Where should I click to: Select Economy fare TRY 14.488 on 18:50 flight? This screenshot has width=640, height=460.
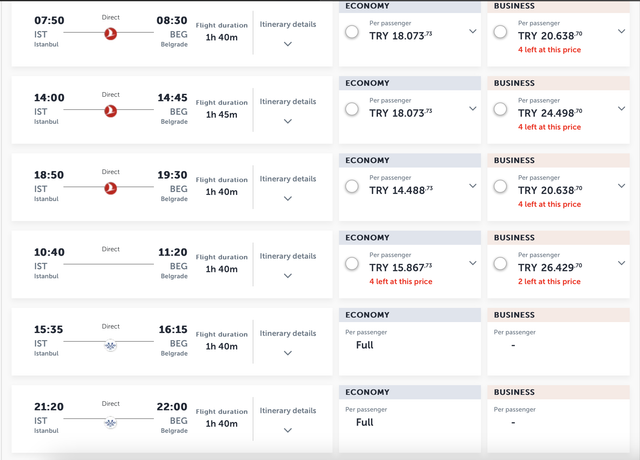coord(352,187)
